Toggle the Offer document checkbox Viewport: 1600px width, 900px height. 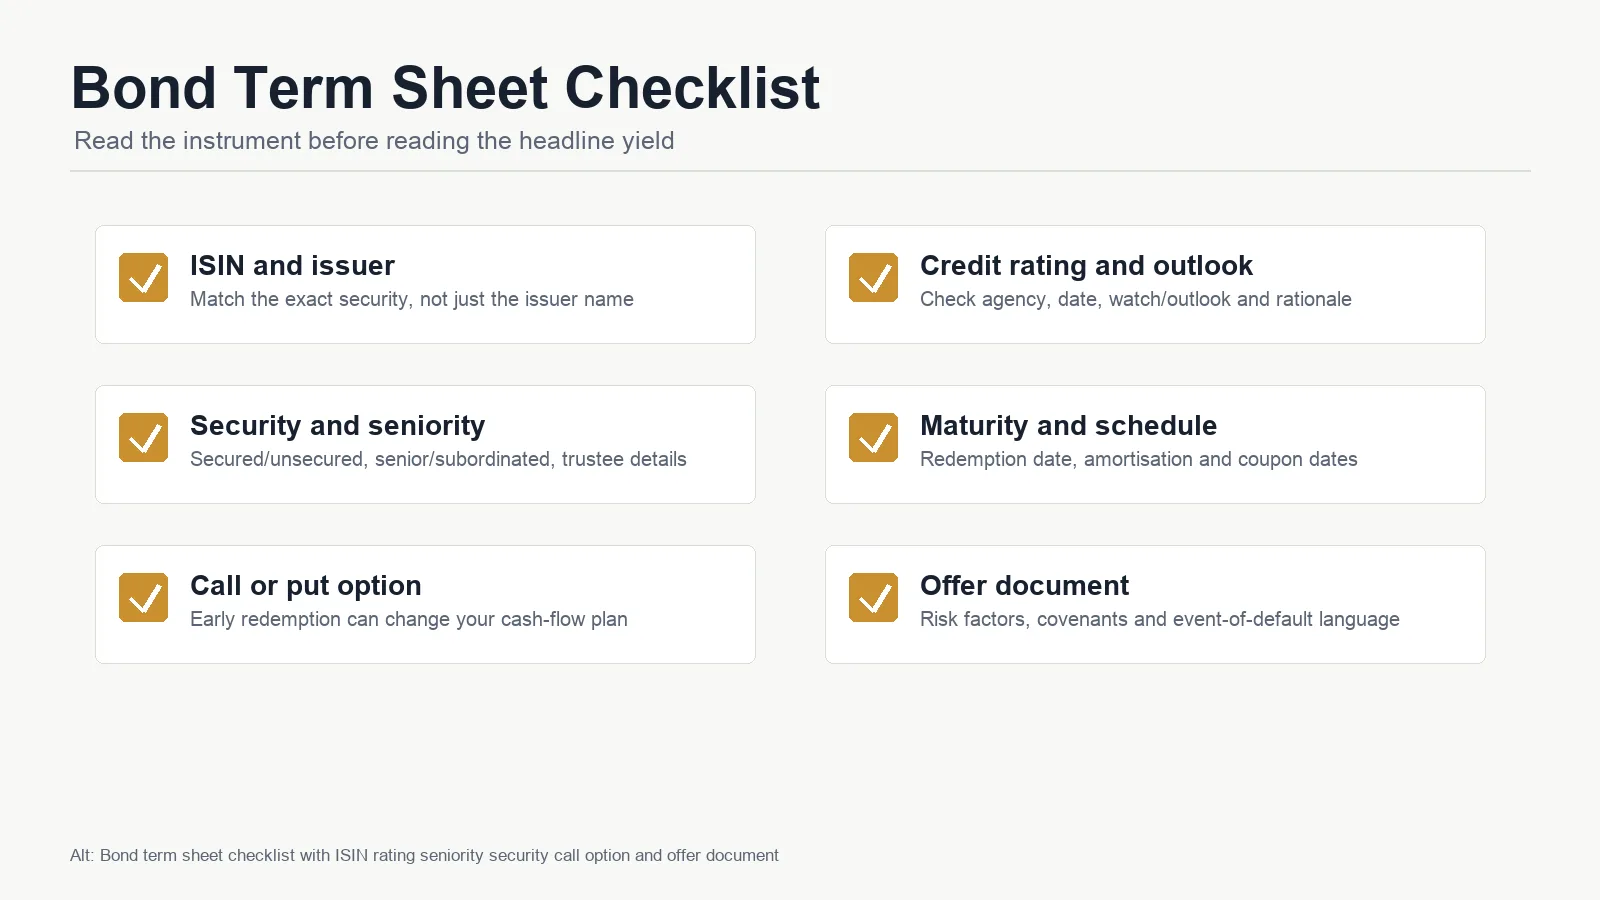873,597
